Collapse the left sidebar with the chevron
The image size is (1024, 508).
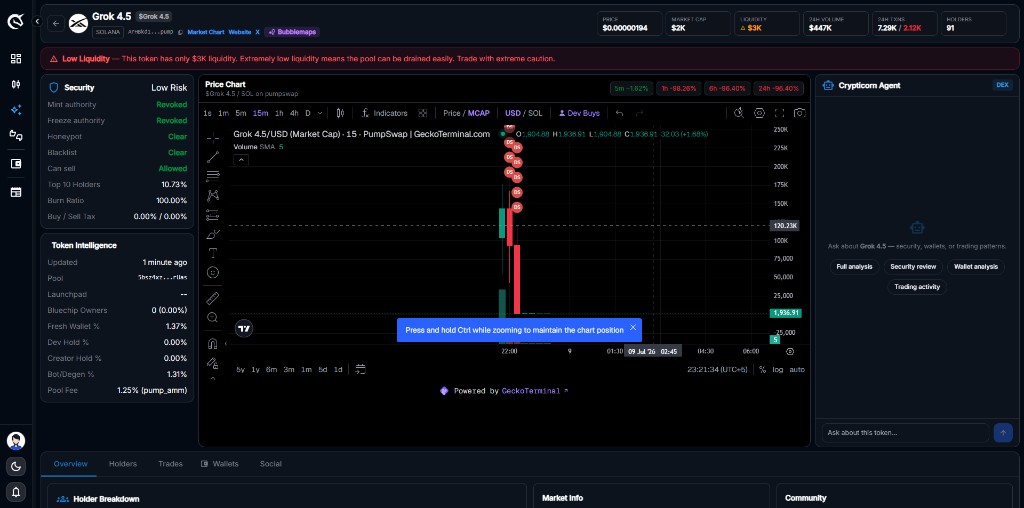(x=37, y=22)
